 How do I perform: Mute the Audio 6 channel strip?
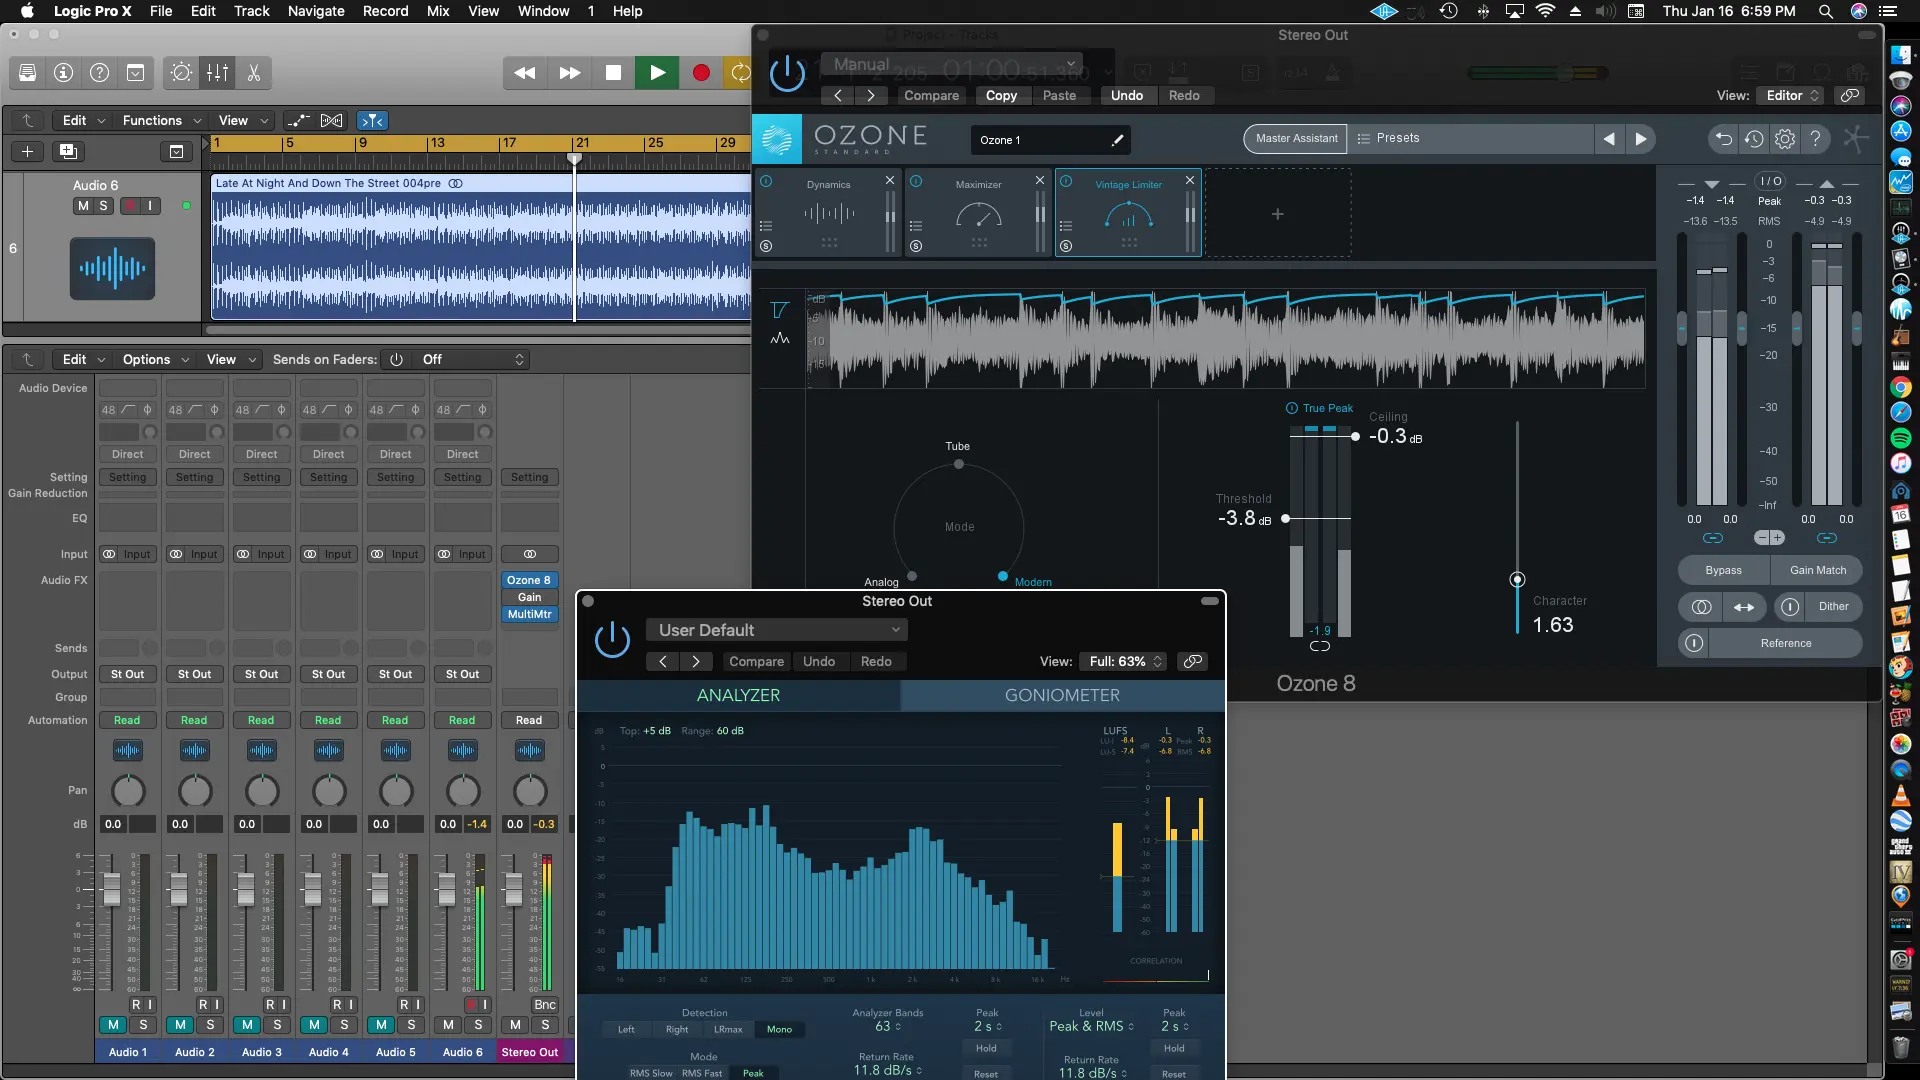click(x=448, y=1025)
